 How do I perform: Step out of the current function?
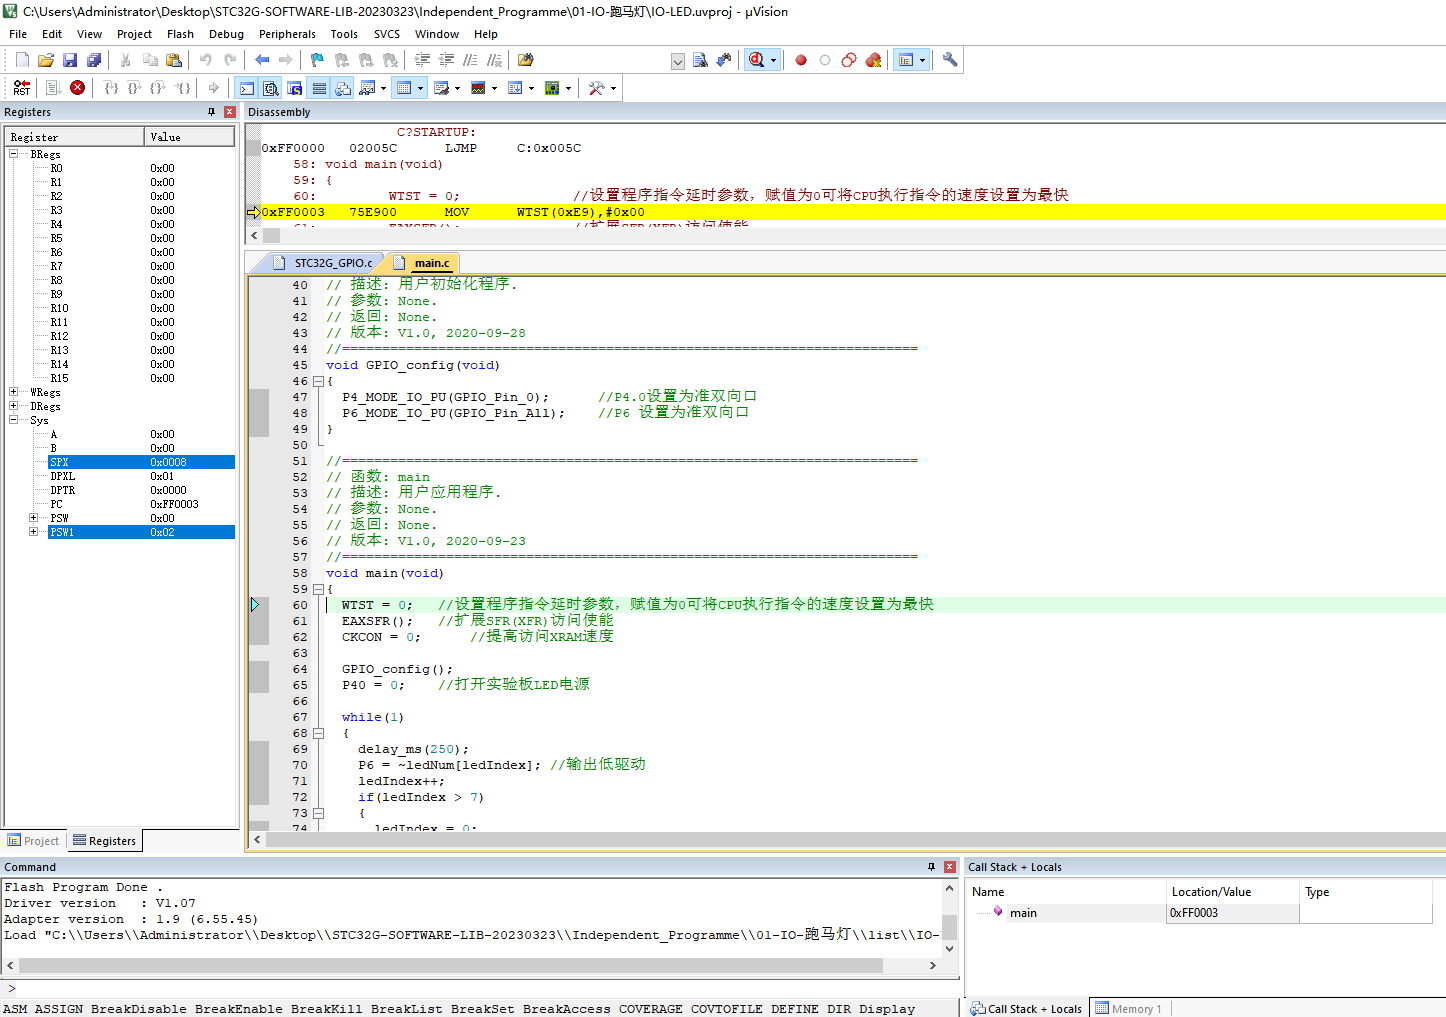pyautogui.click(x=159, y=88)
